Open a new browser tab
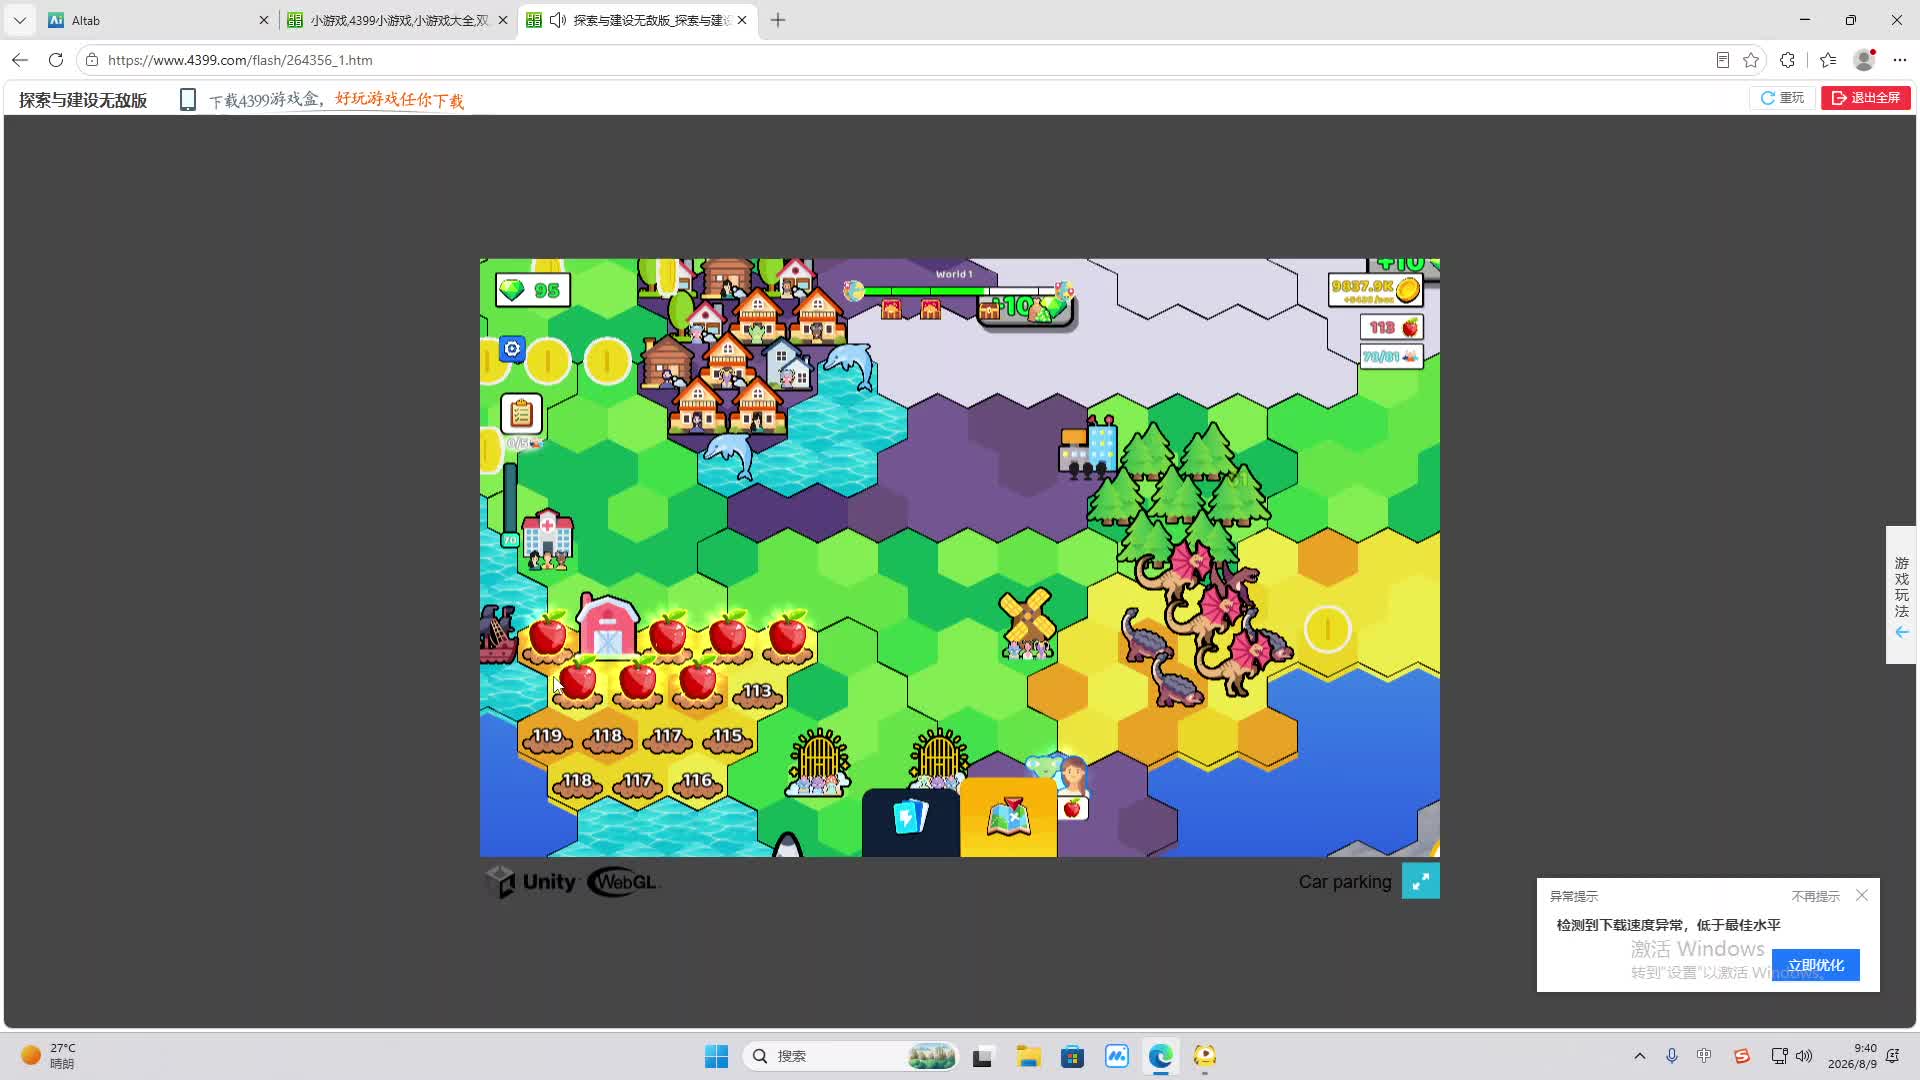The width and height of the screenshot is (1920, 1080). (778, 20)
